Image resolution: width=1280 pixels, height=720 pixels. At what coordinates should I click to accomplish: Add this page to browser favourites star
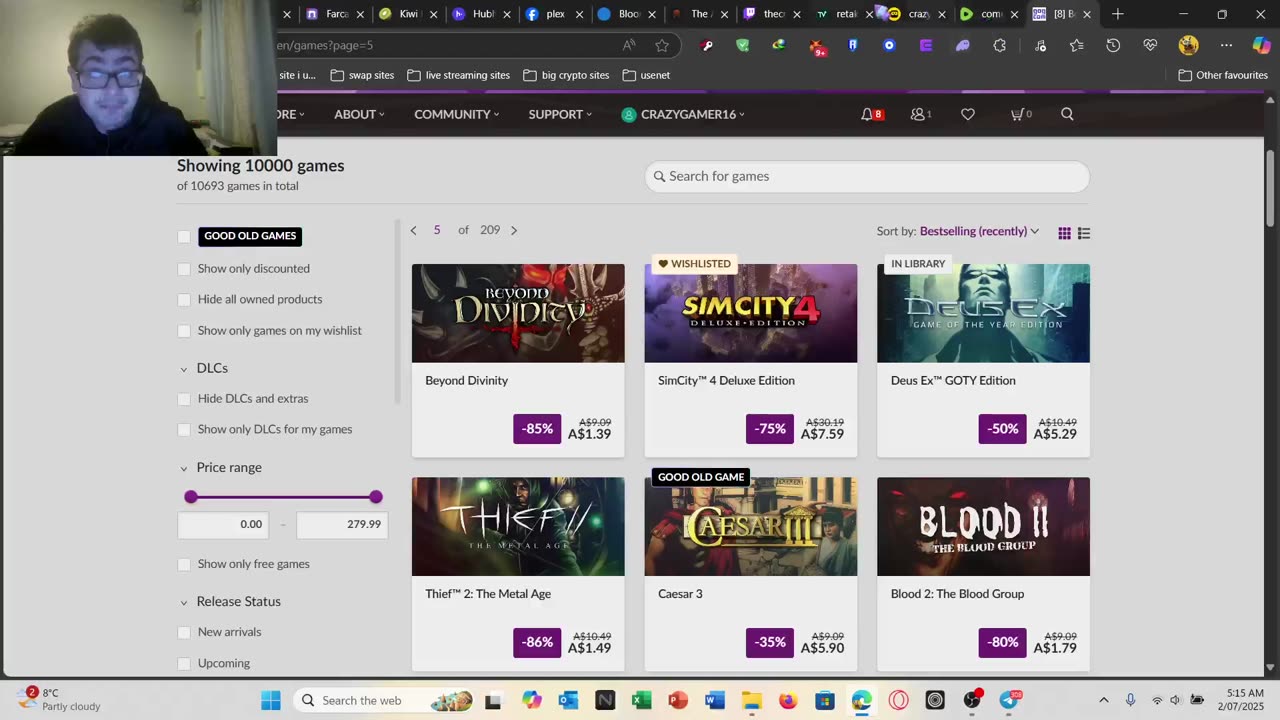pyautogui.click(x=662, y=45)
